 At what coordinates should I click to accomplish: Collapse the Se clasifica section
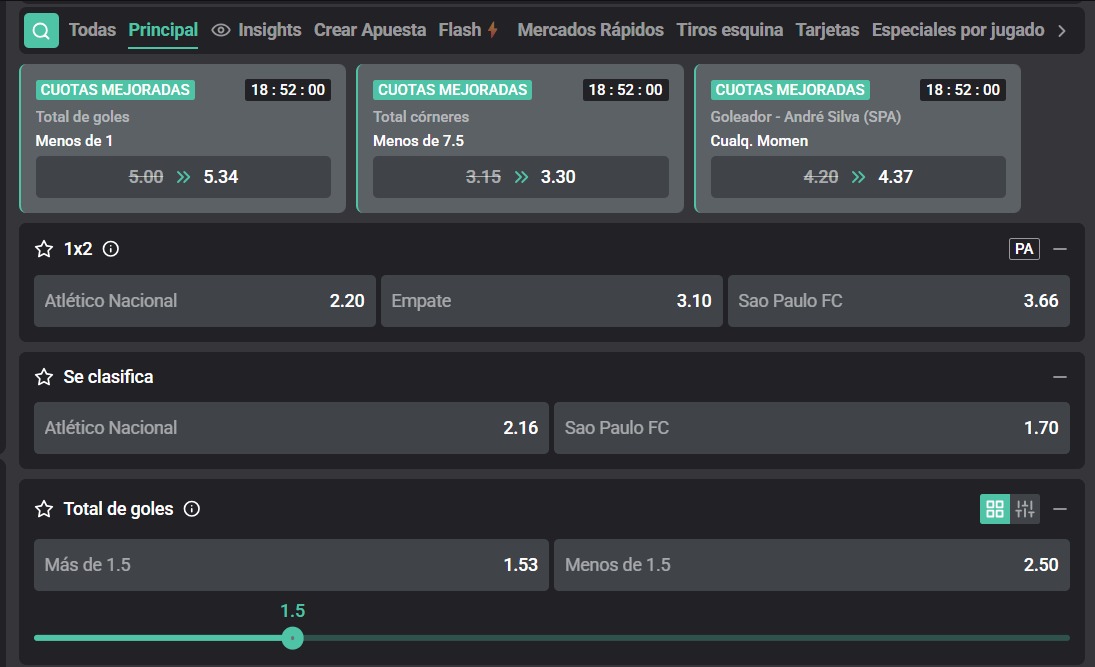point(1060,377)
